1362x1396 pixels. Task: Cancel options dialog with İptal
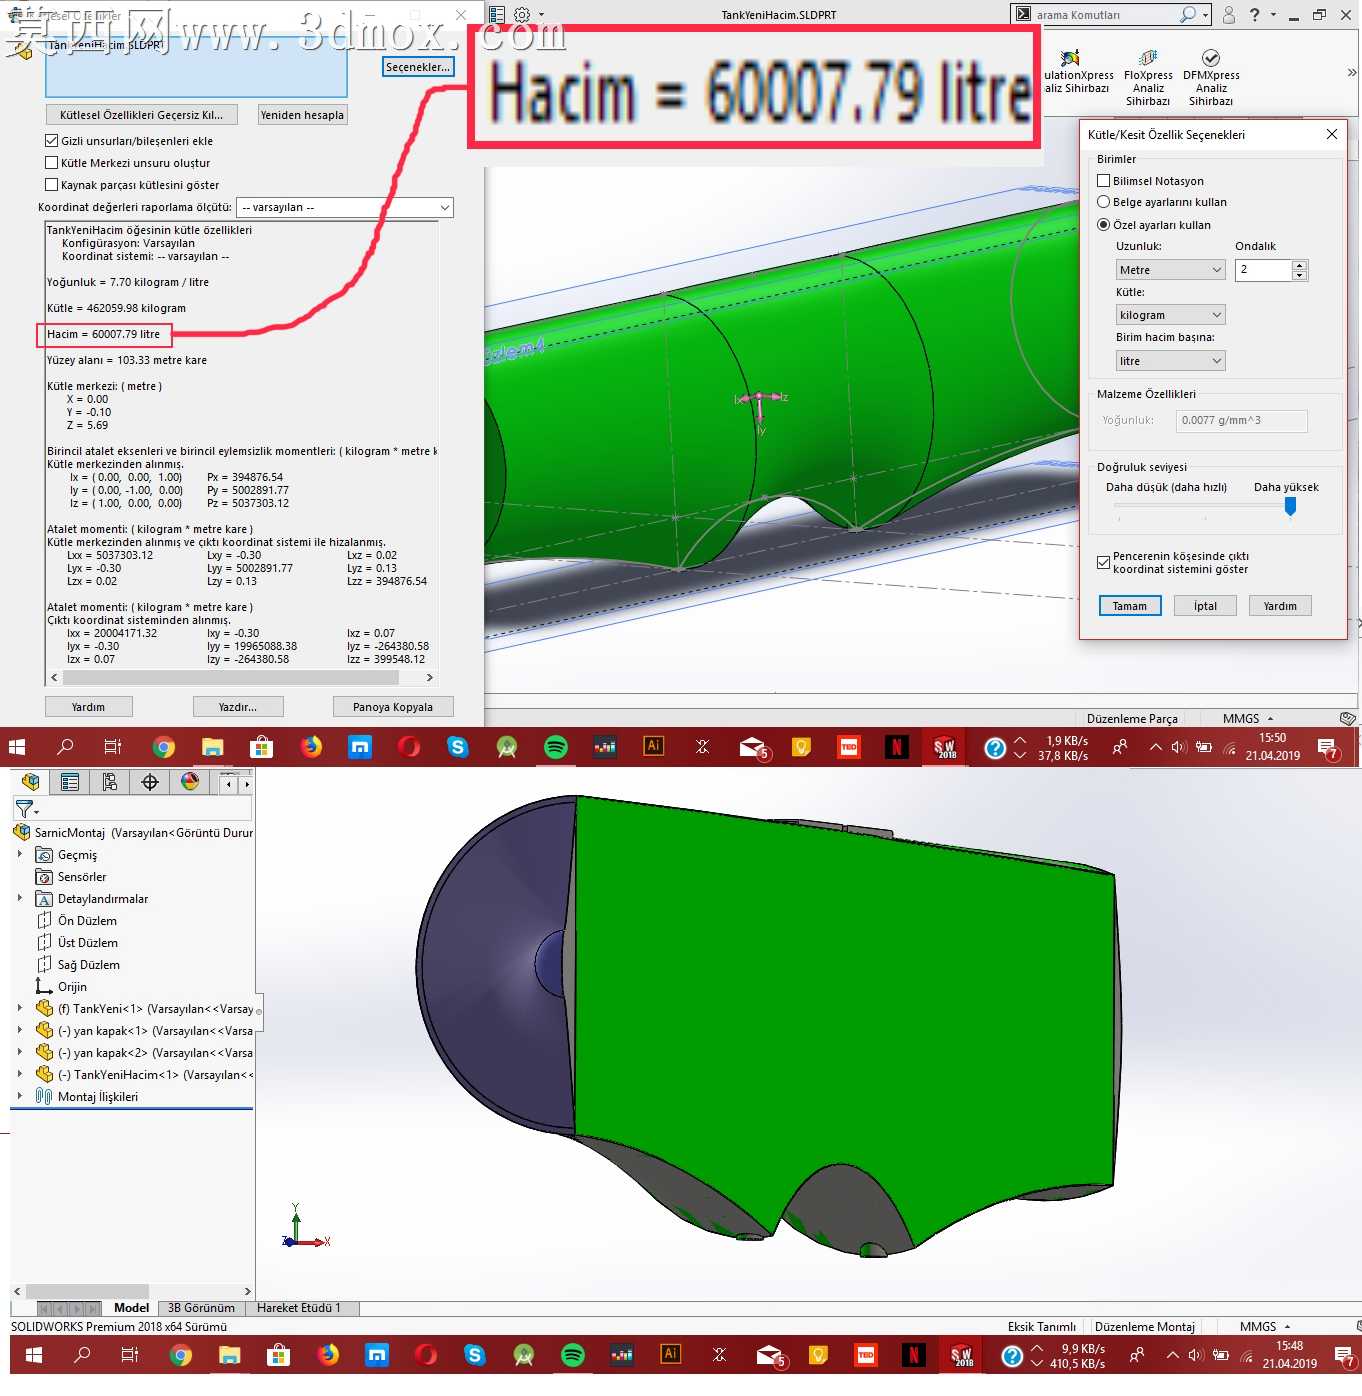[x=1206, y=606]
